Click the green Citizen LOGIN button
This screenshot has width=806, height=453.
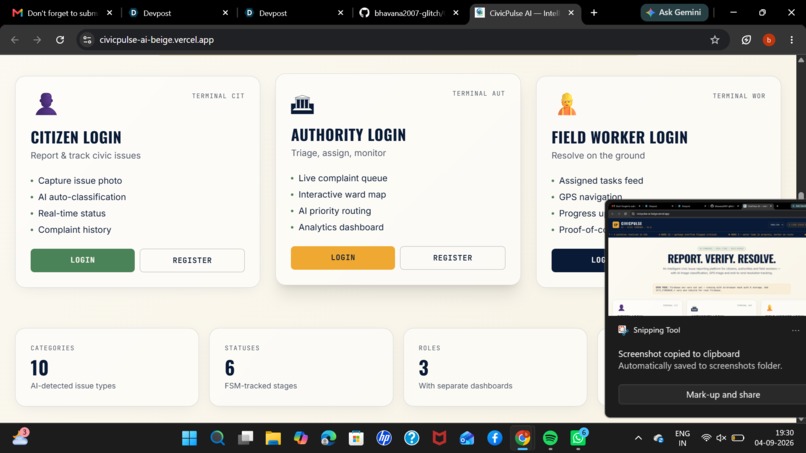[83, 260]
